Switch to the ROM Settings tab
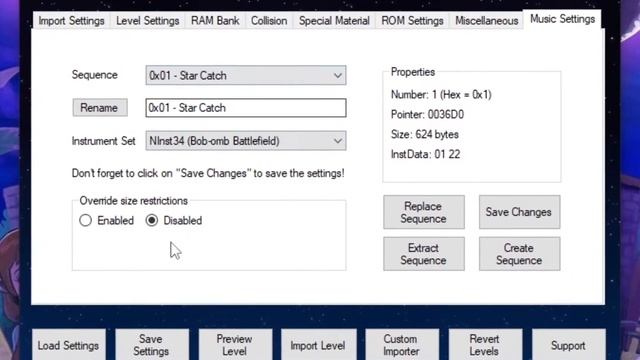The width and height of the screenshot is (640, 360). click(x=412, y=21)
